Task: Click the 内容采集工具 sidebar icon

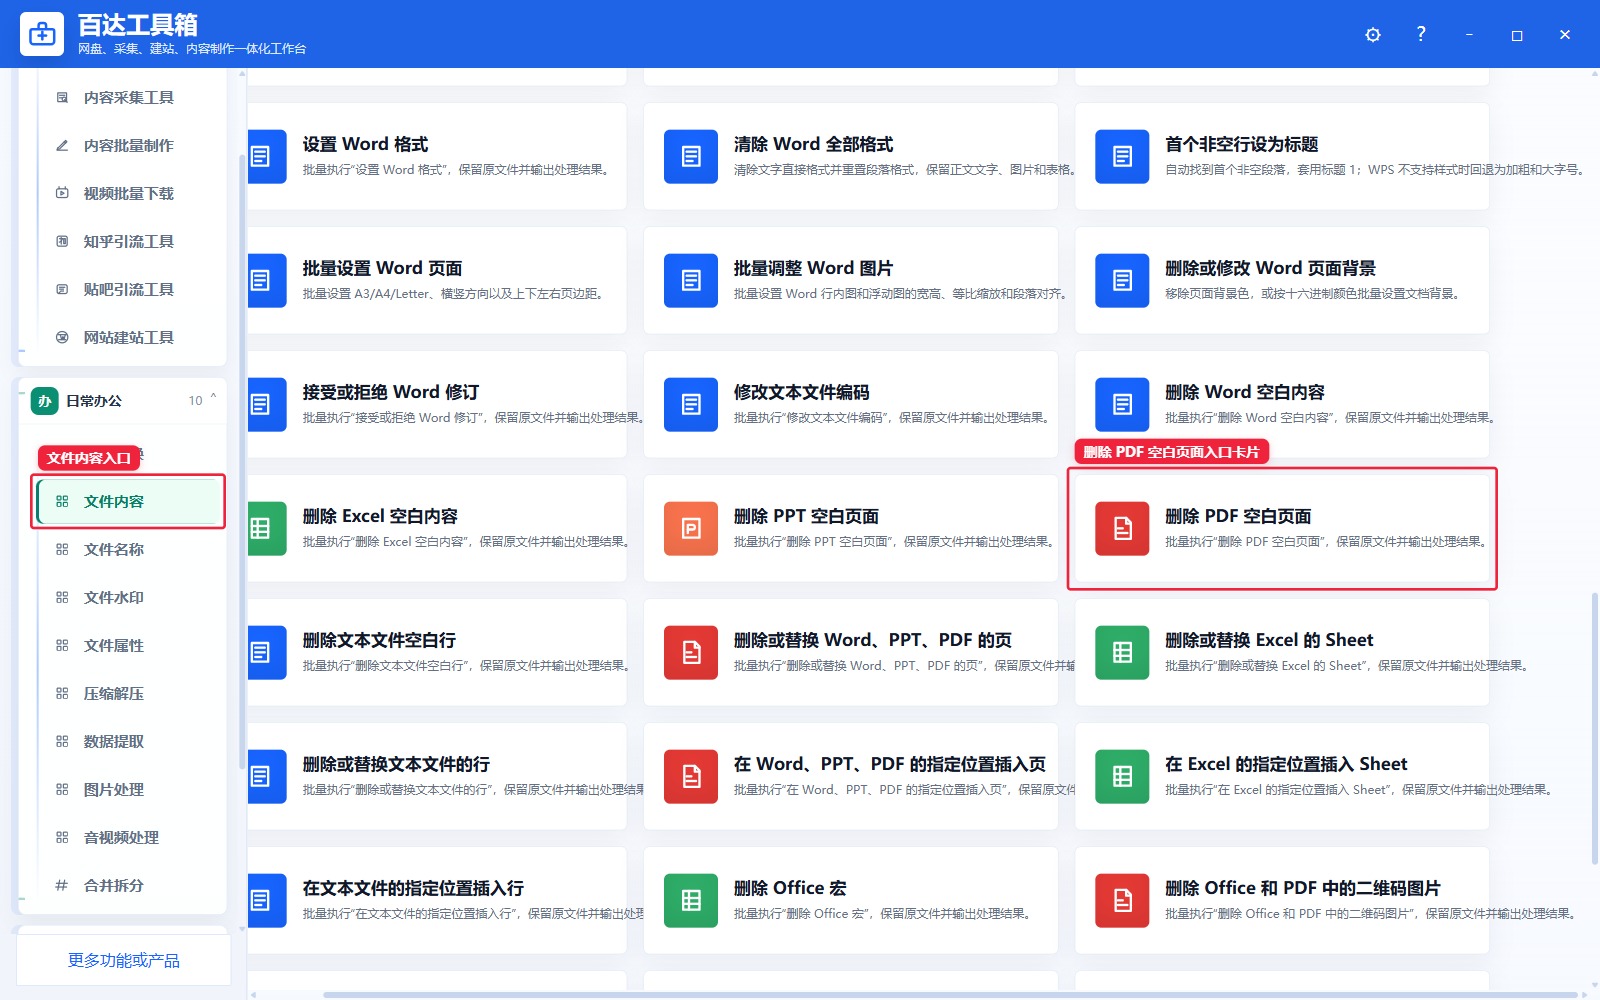Action: pyautogui.click(x=62, y=97)
